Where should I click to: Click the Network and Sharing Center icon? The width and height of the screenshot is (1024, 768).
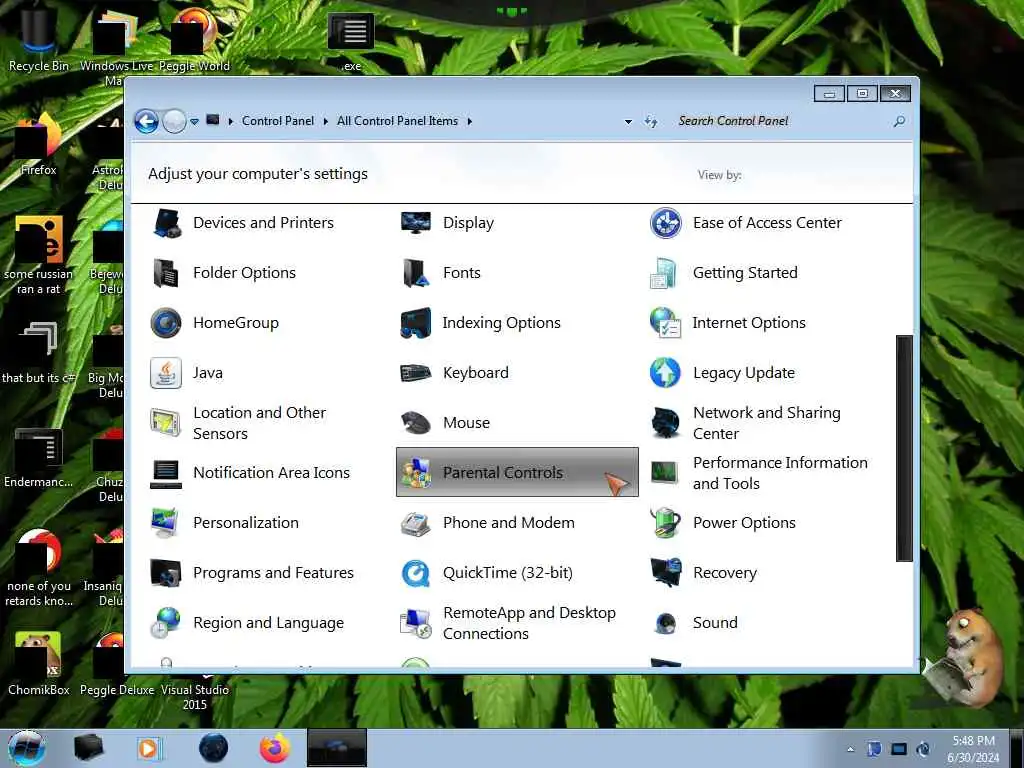point(665,423)
